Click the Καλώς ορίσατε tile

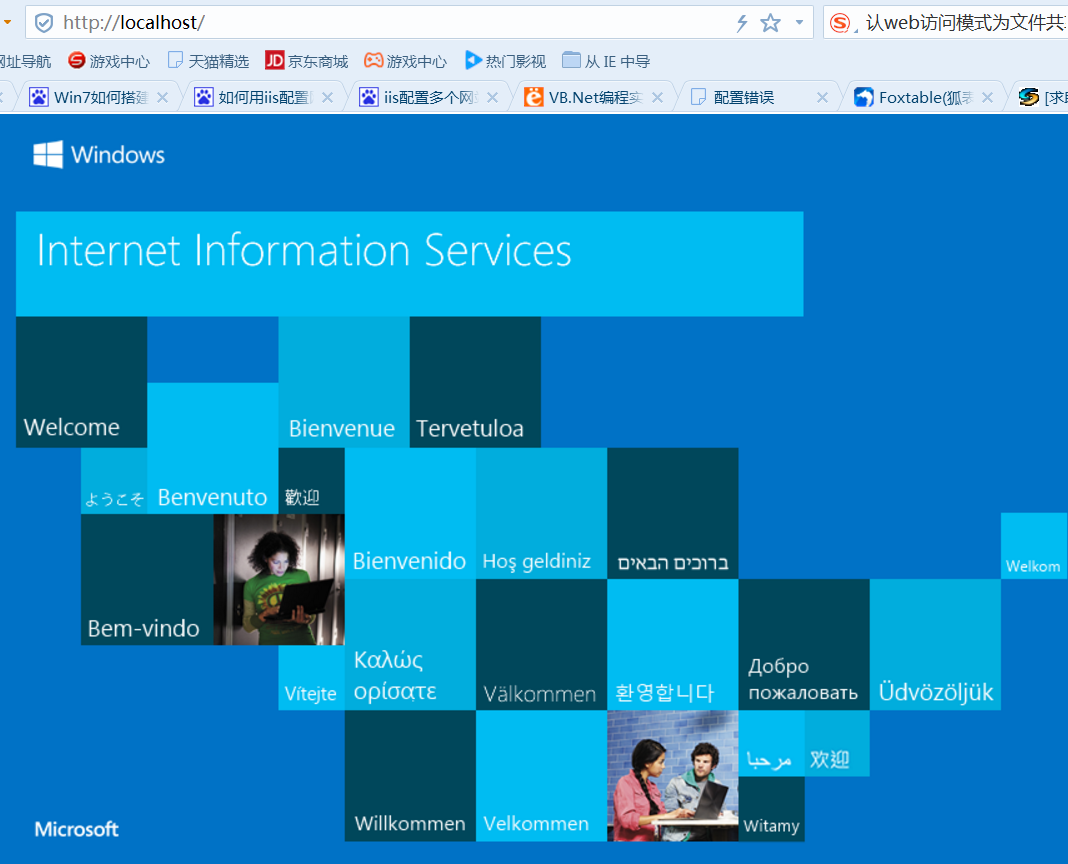point(410,645)
